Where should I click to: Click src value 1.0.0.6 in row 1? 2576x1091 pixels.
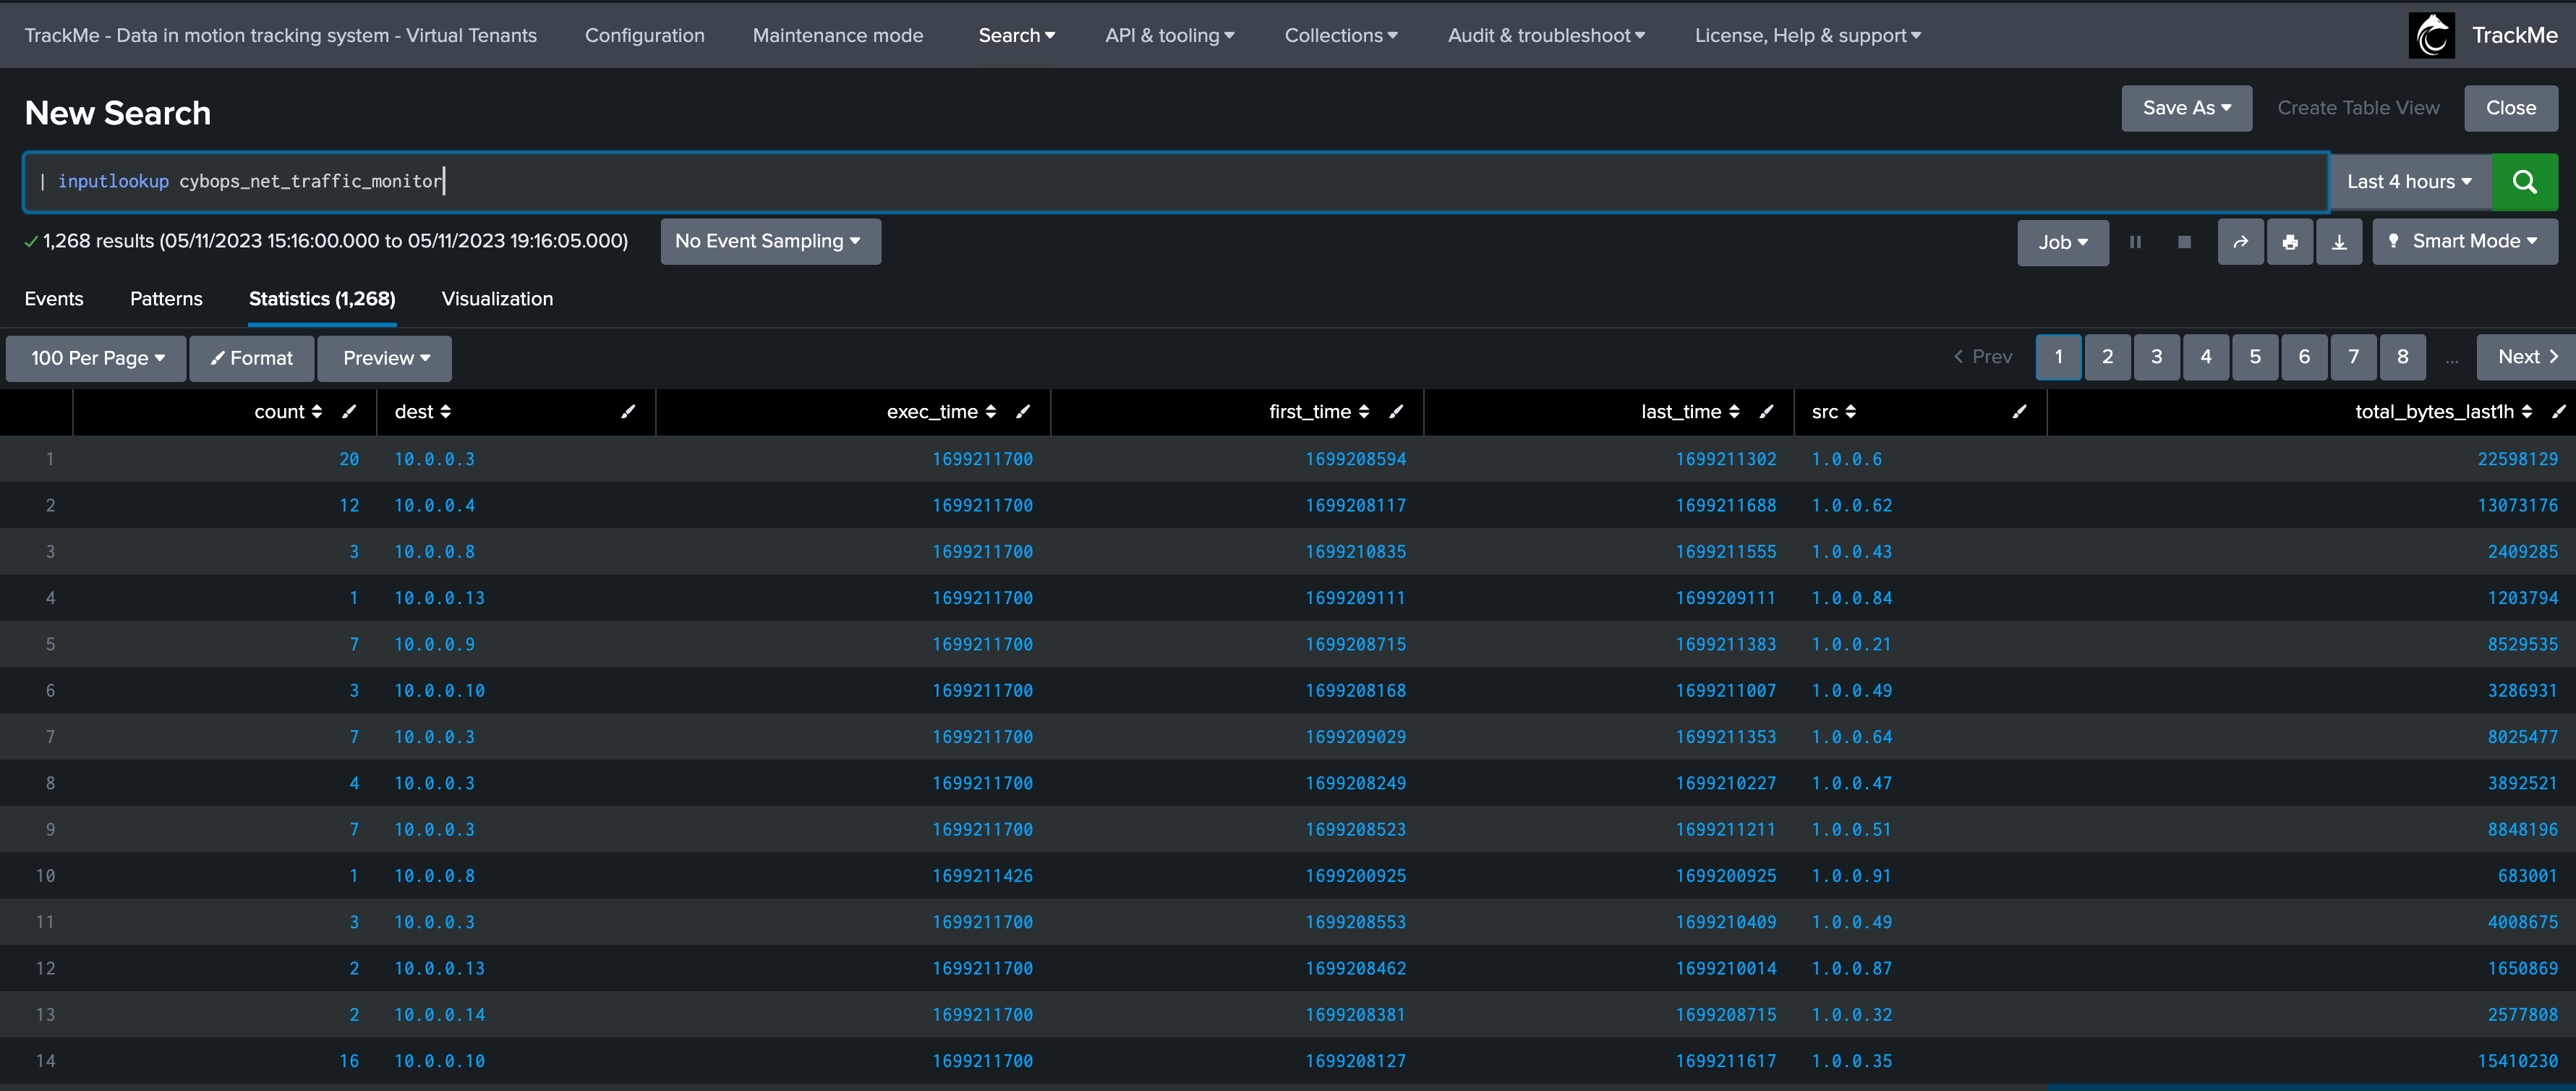pyautogui.click(x=1846, y=459)
